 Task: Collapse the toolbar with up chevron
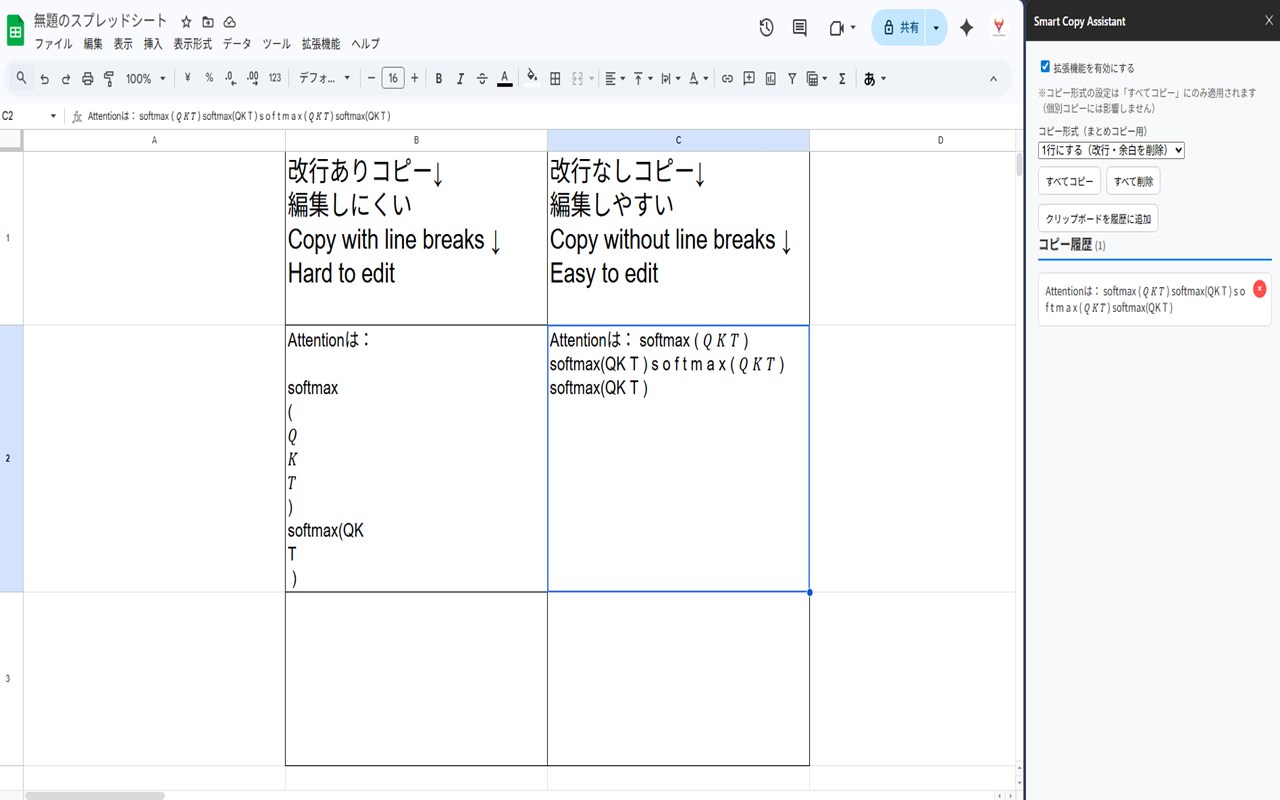(x=993, y=78)
